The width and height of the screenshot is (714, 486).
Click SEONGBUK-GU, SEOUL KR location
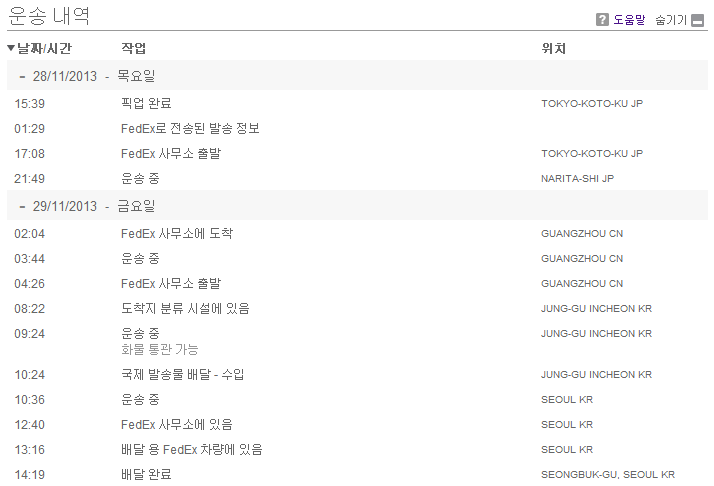click(x=608, y=475)
